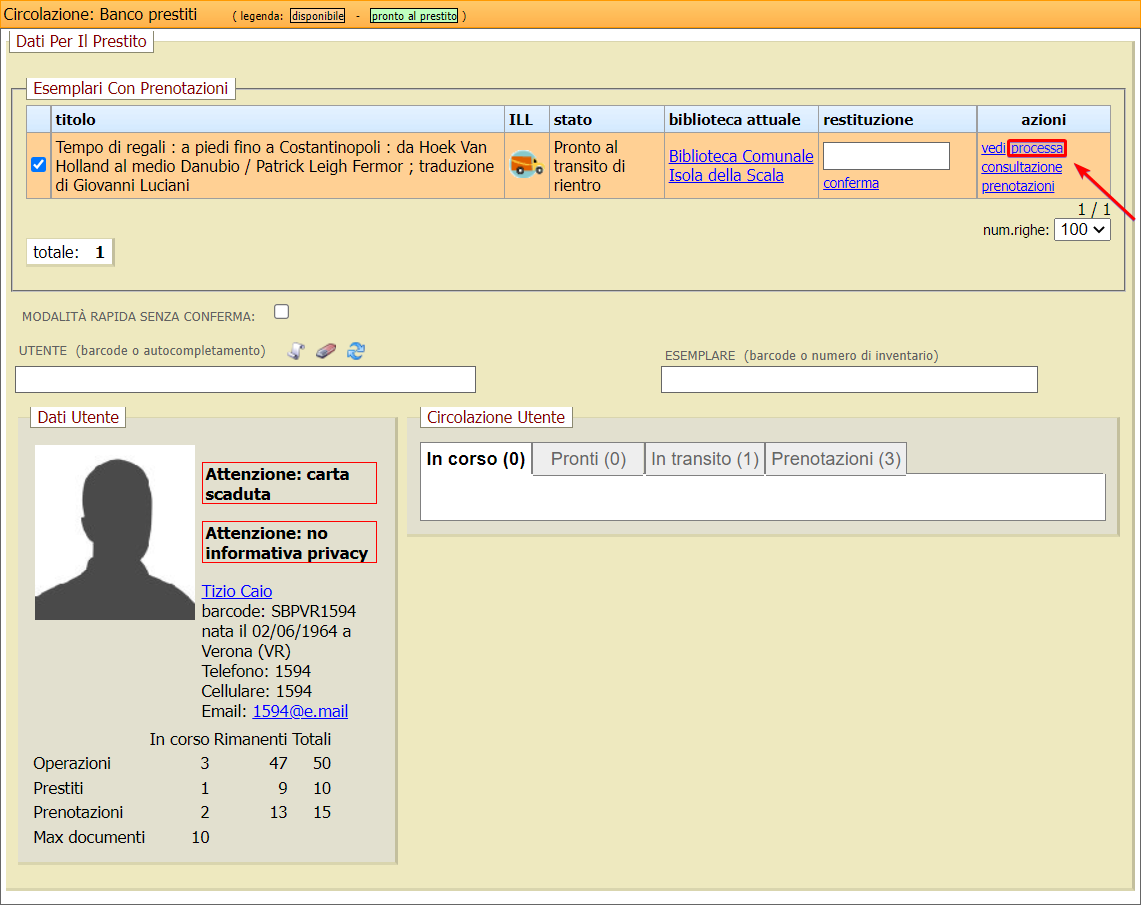The image size is (1141, 905).
Task: Click the vedi action link
Action: coord(993,148)
